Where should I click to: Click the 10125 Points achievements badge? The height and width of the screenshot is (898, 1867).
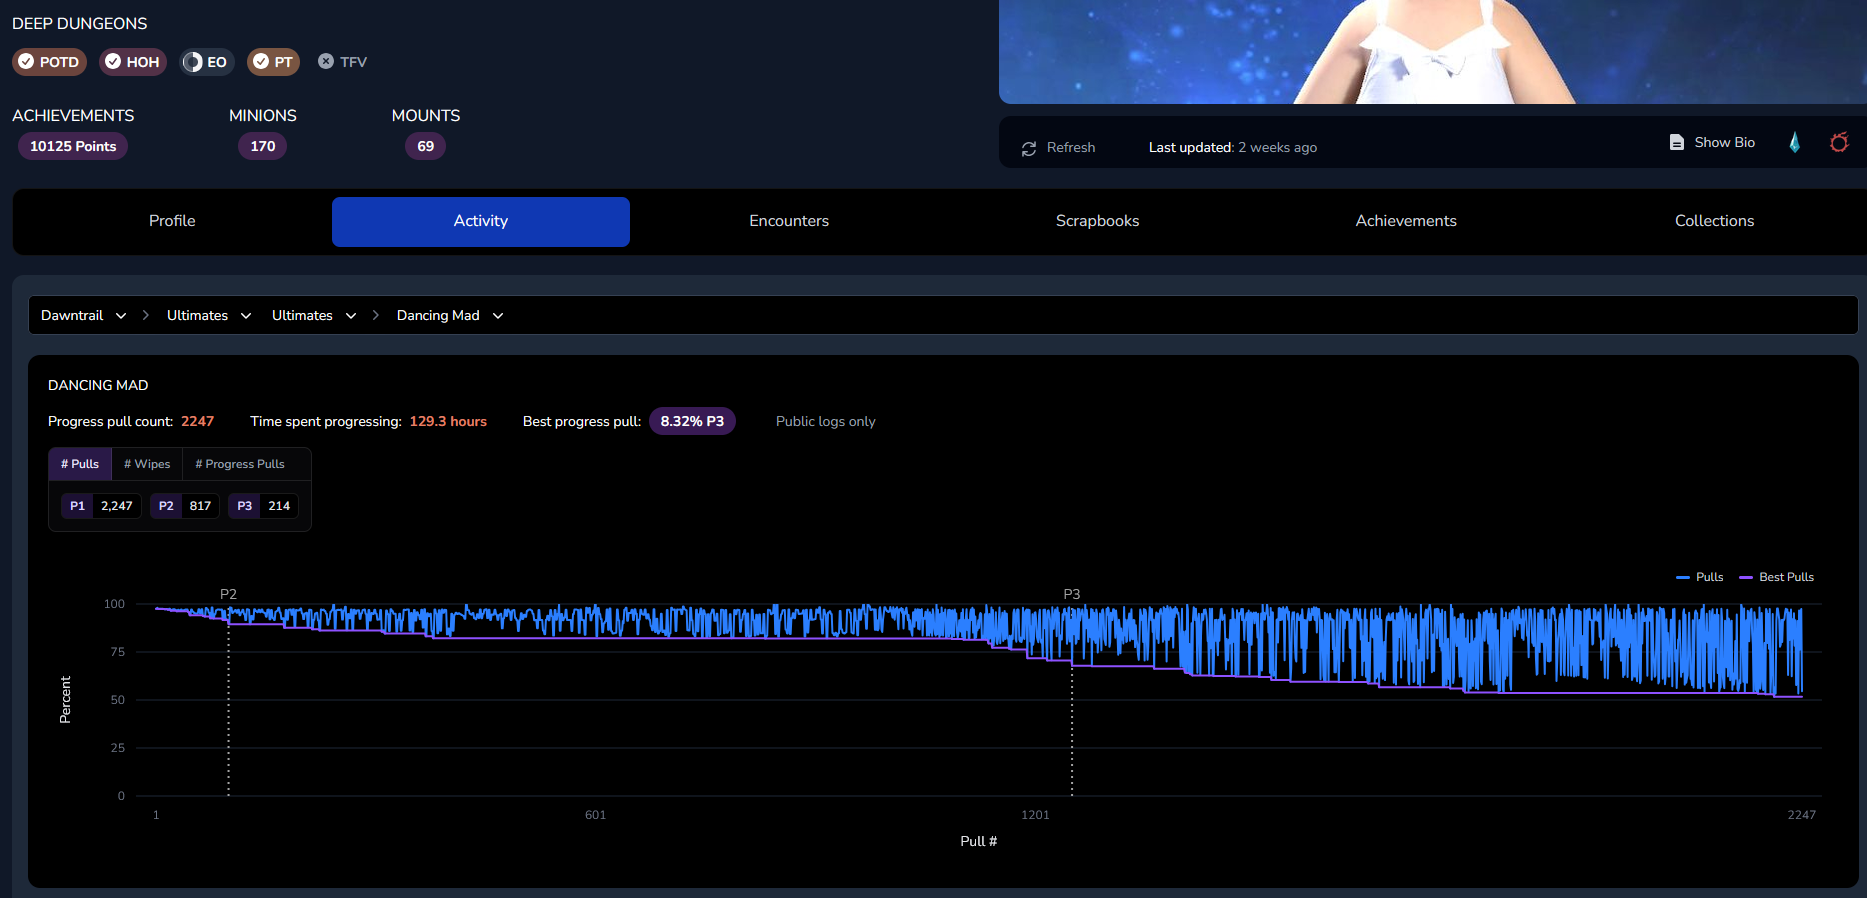point(73,146)
